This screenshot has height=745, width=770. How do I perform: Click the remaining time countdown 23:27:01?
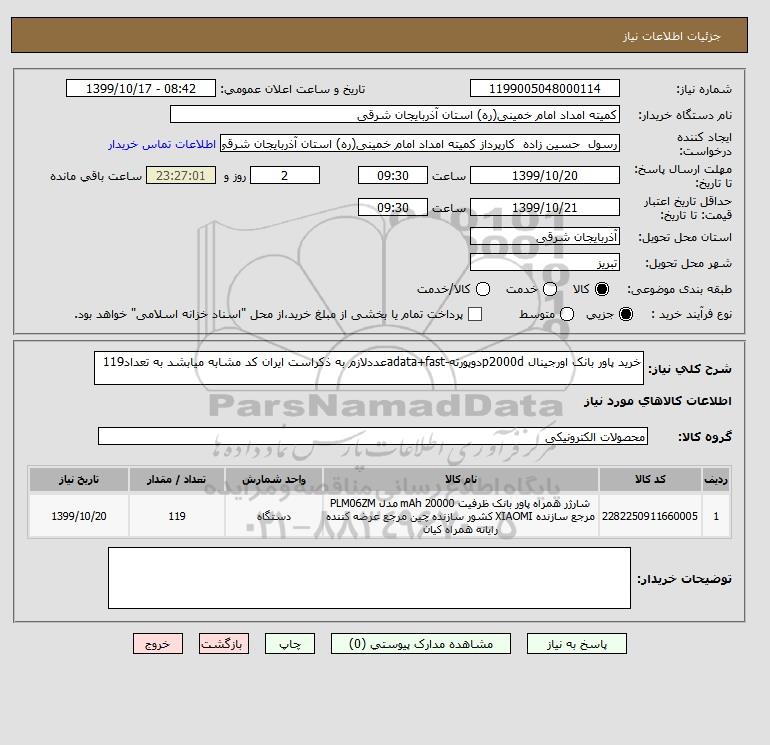[181, 175]
